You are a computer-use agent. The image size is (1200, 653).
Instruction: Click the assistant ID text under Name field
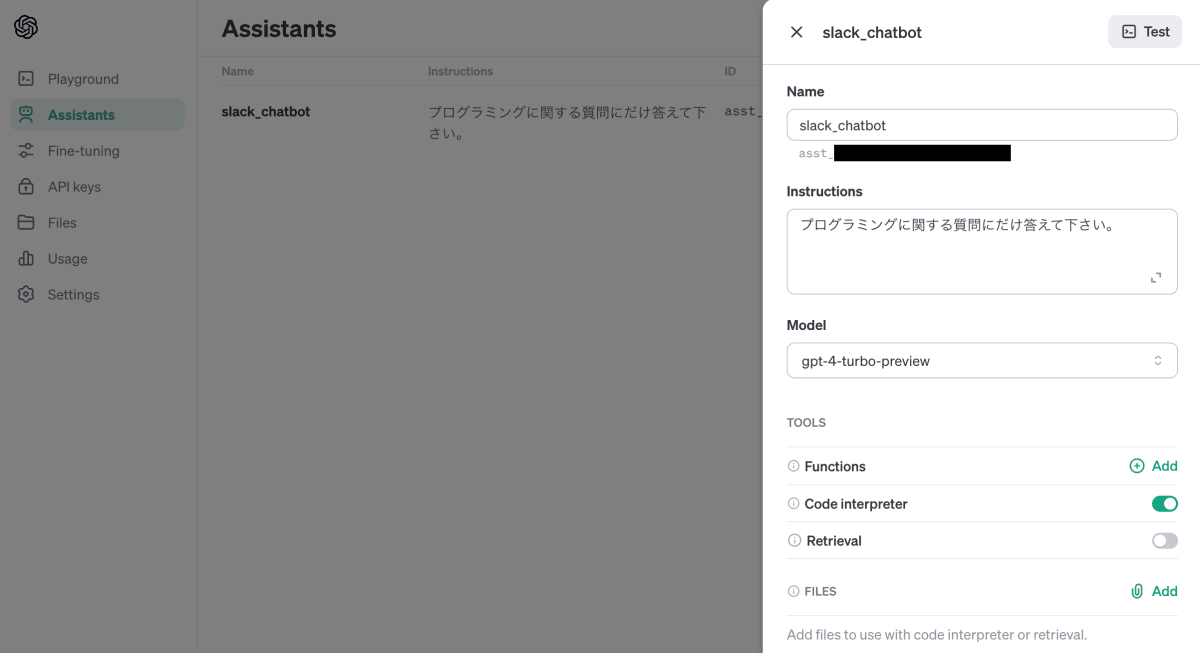tap(904, 153)
